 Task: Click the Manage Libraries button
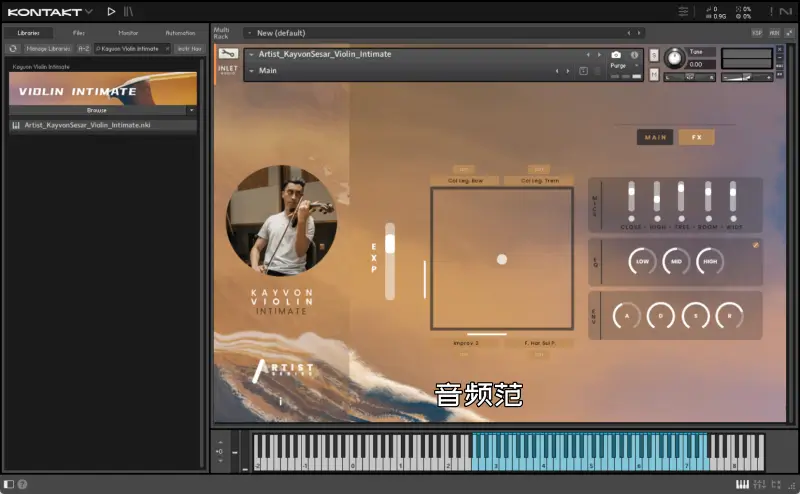tap(48, 48)
